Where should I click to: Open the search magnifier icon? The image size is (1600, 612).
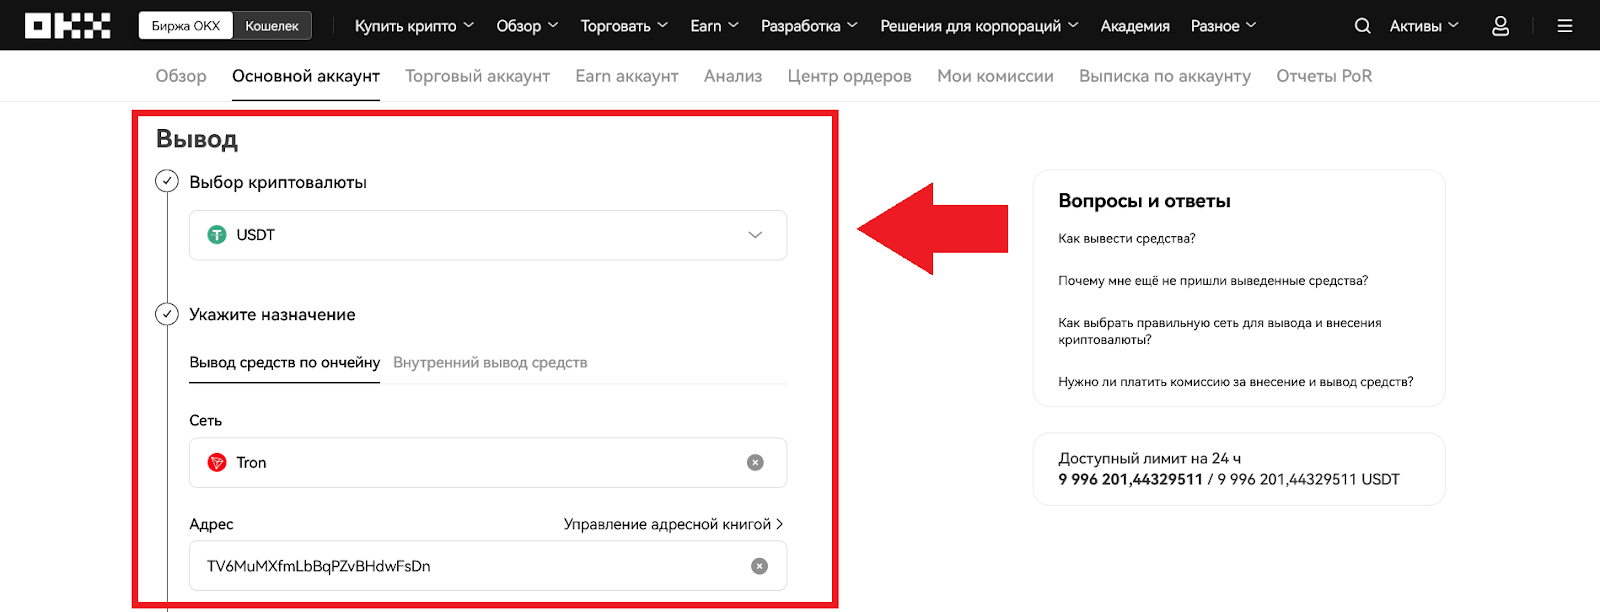(x=1362, y=26)
